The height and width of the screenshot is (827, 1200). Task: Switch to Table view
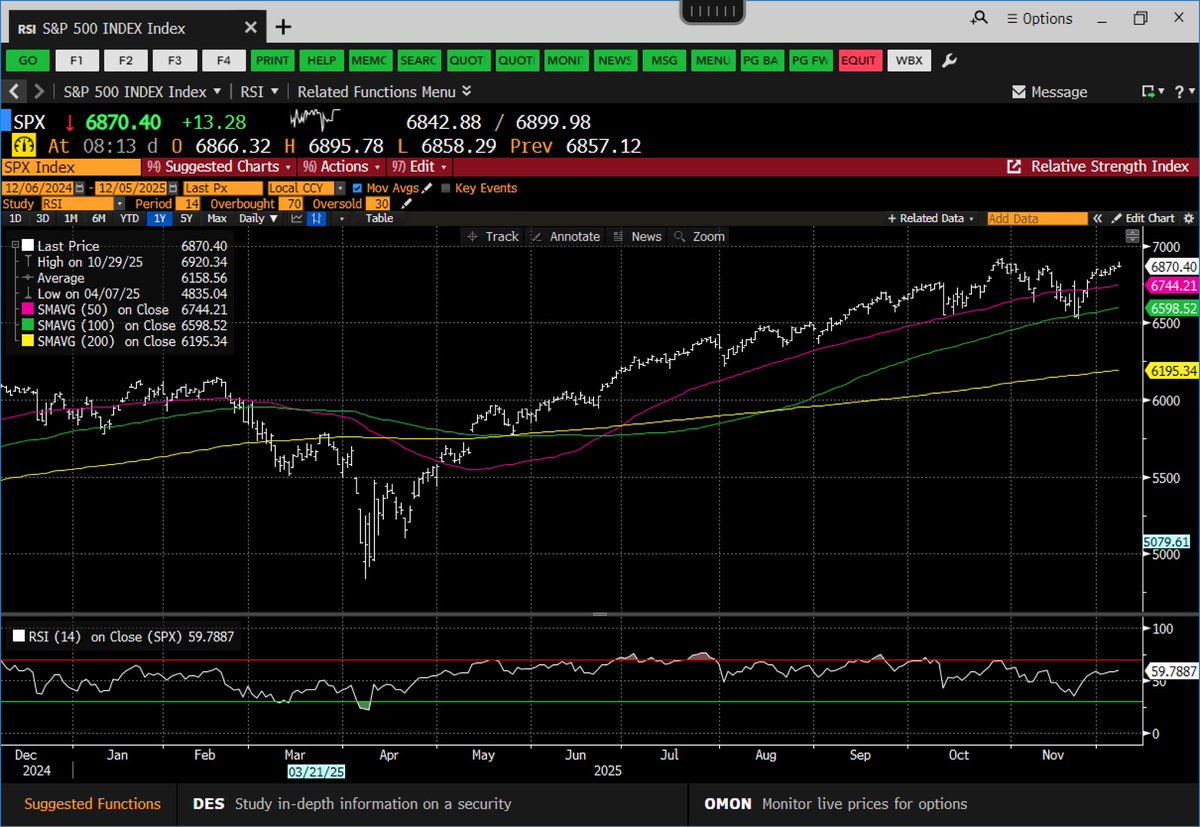[x=379, y=218]
